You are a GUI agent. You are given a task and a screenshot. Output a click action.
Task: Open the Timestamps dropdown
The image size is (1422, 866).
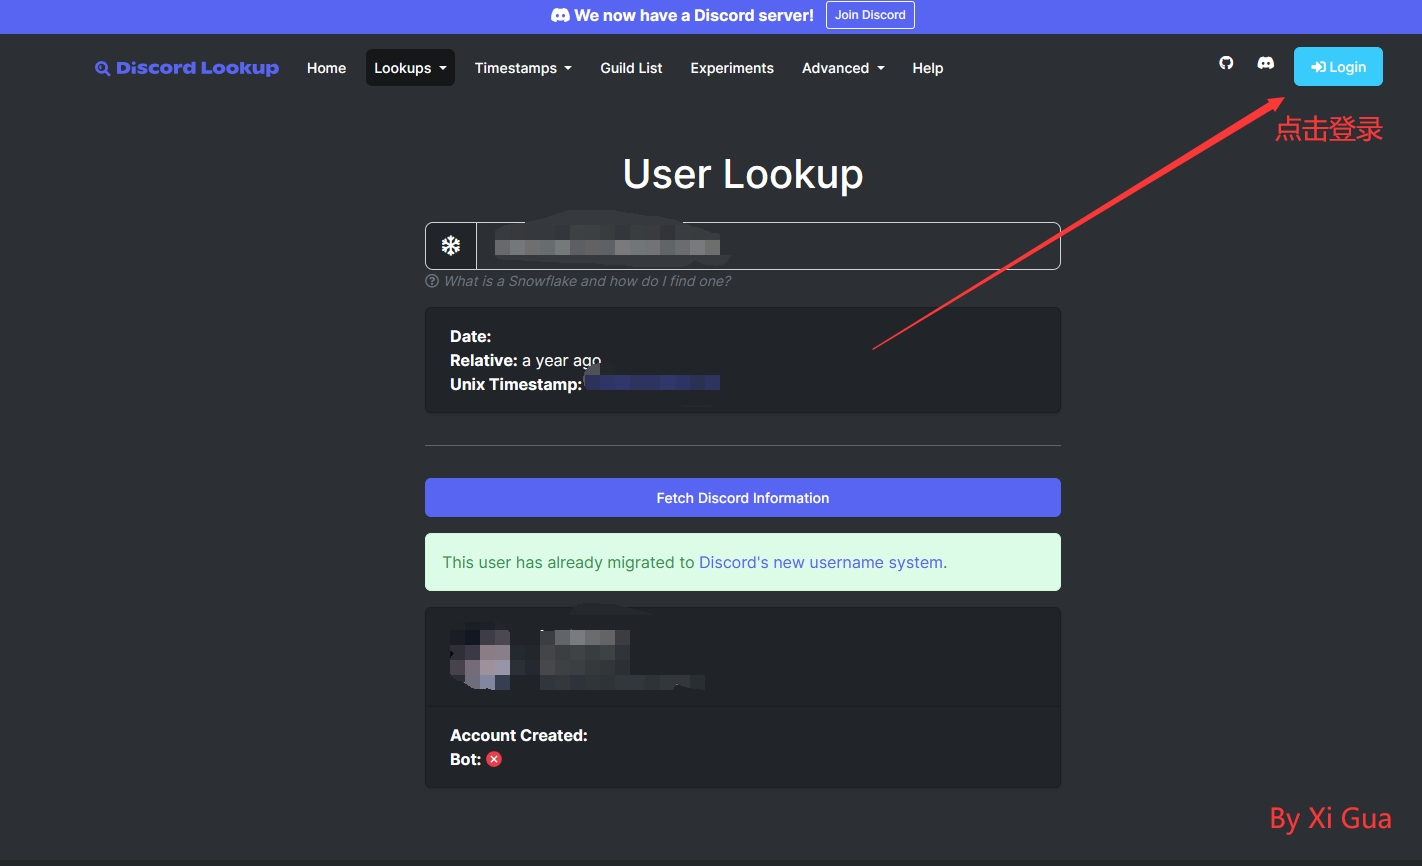[x=523, y=68]
